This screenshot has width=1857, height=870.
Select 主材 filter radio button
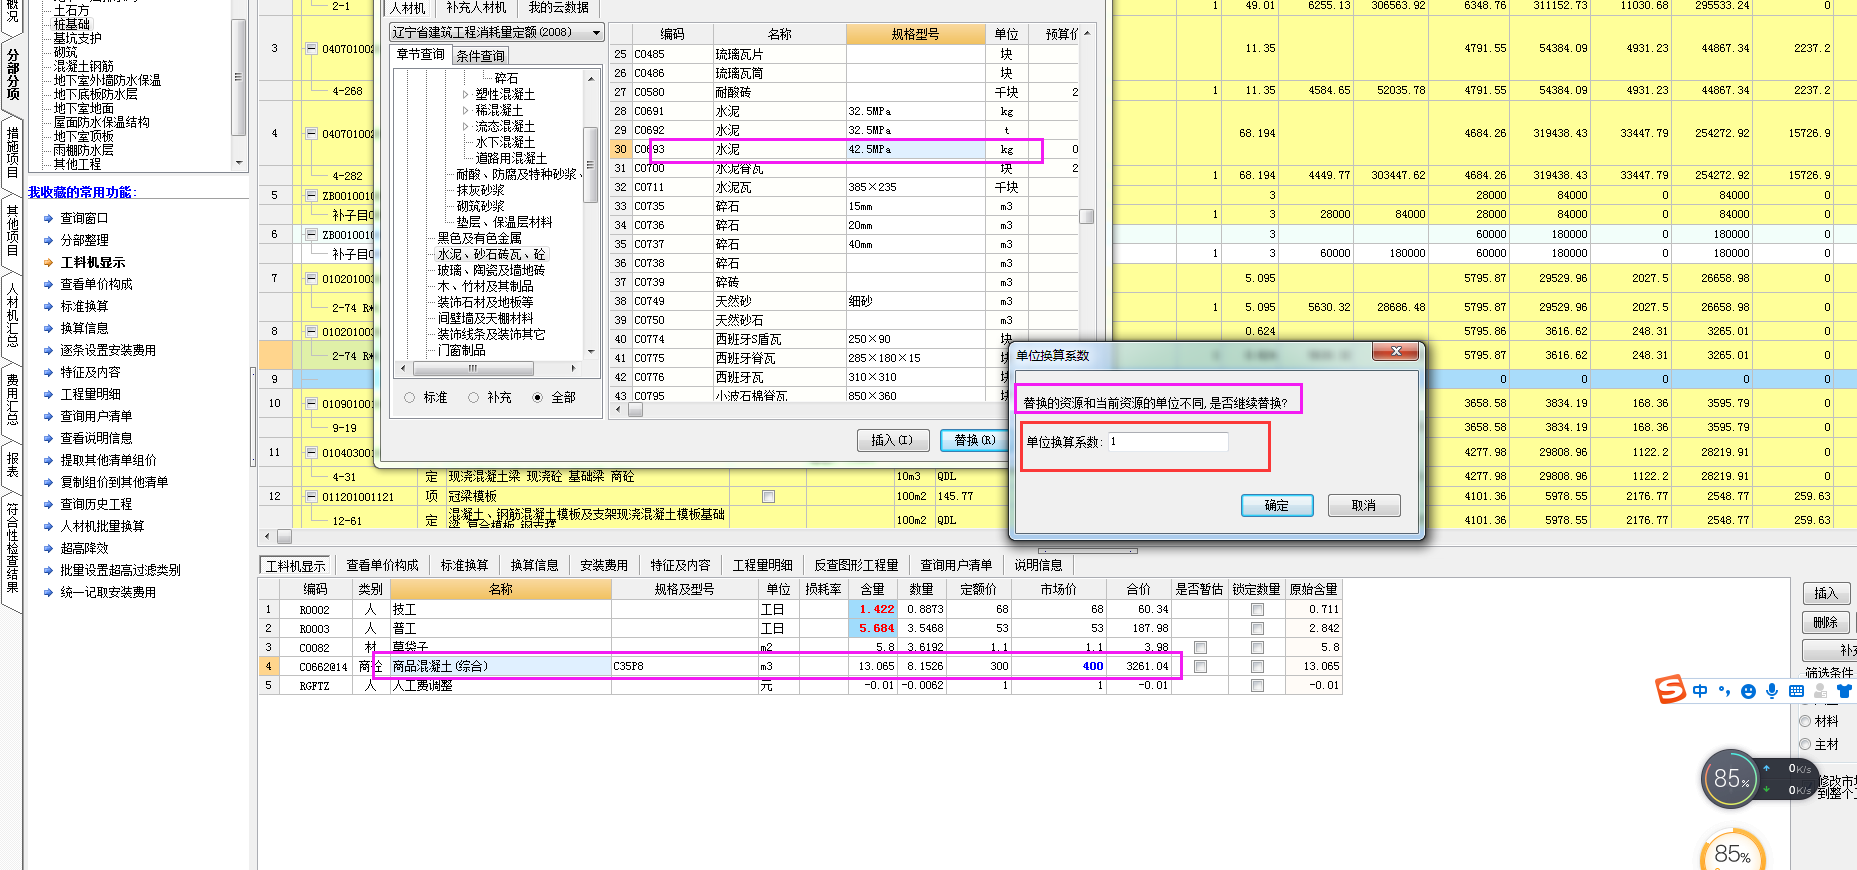[x=1805, y=744]
